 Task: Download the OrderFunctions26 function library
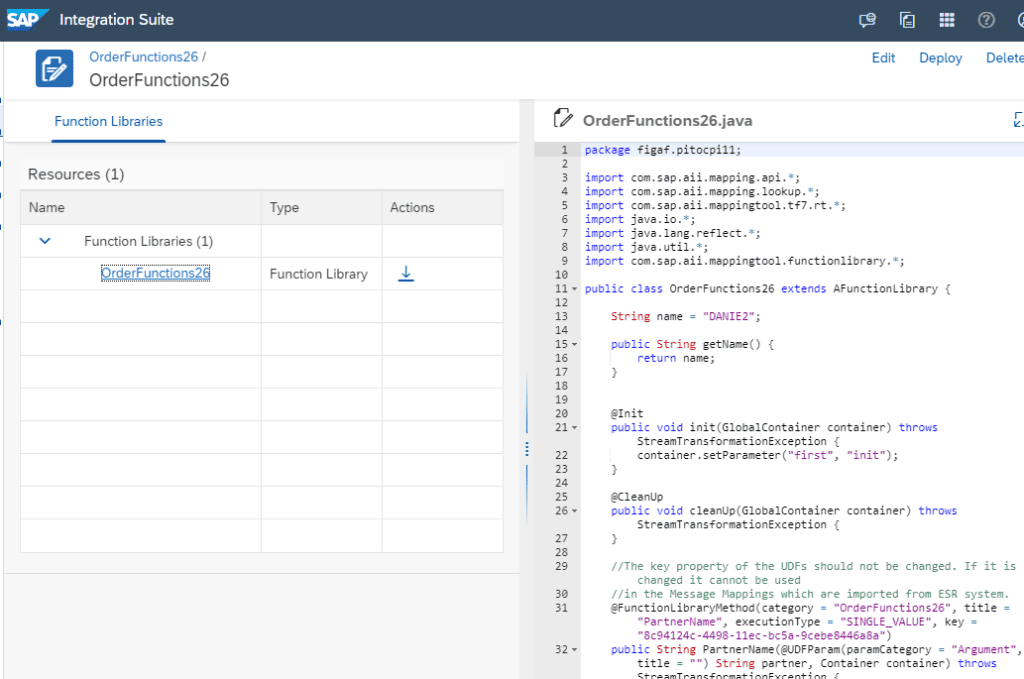click(x=406, y=274)
